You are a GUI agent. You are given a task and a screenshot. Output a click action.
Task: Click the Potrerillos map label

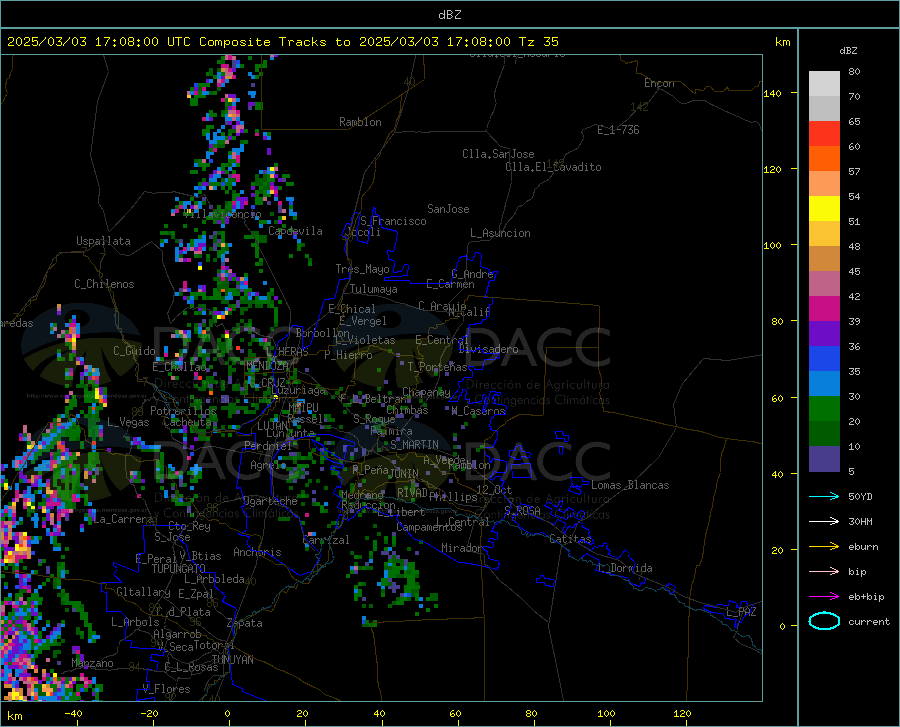183,411
